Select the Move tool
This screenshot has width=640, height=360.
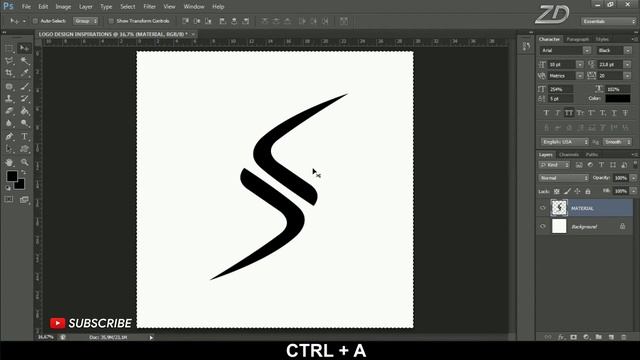tap(24, 49)
